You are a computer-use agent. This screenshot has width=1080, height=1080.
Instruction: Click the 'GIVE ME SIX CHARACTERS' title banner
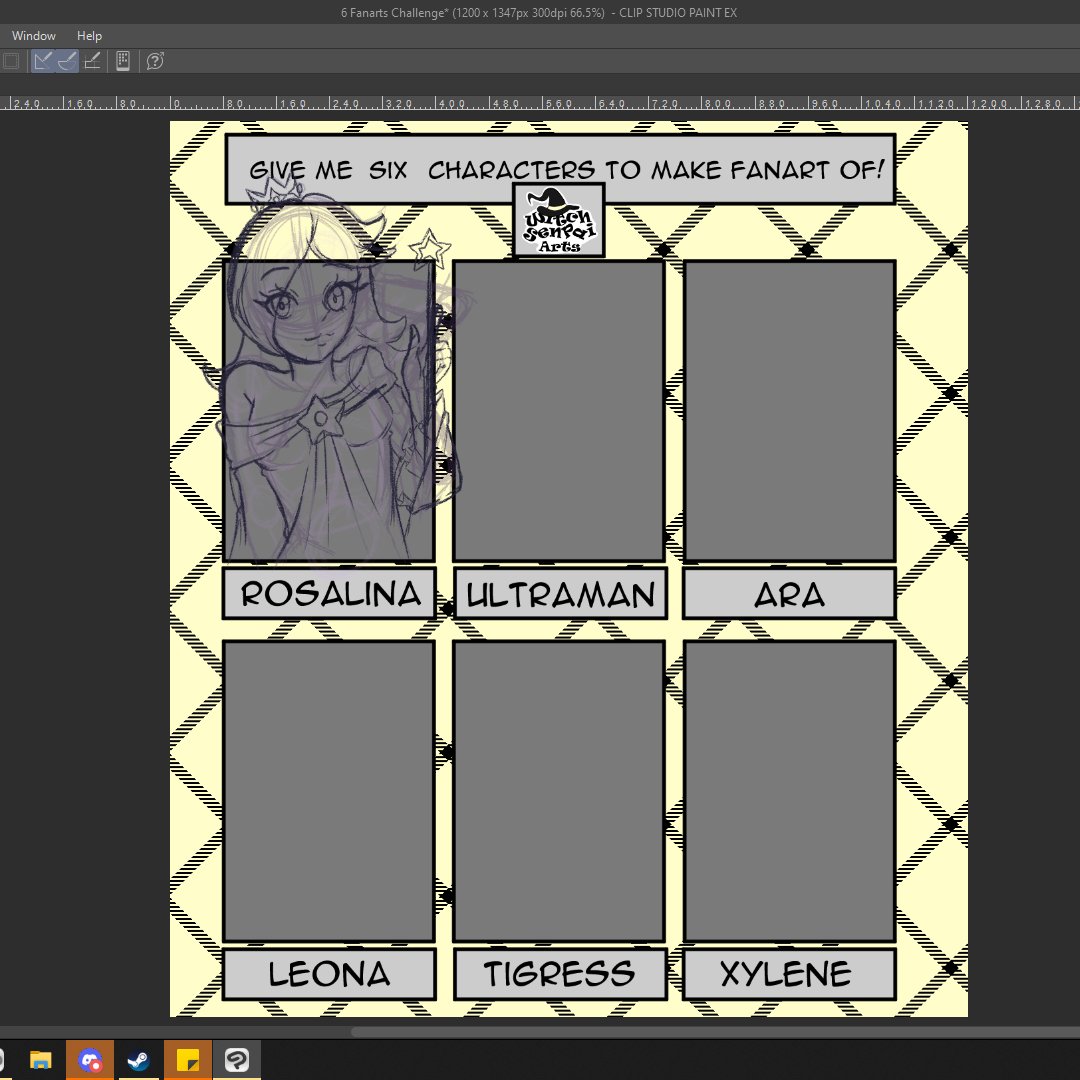(x=560, y=169)
